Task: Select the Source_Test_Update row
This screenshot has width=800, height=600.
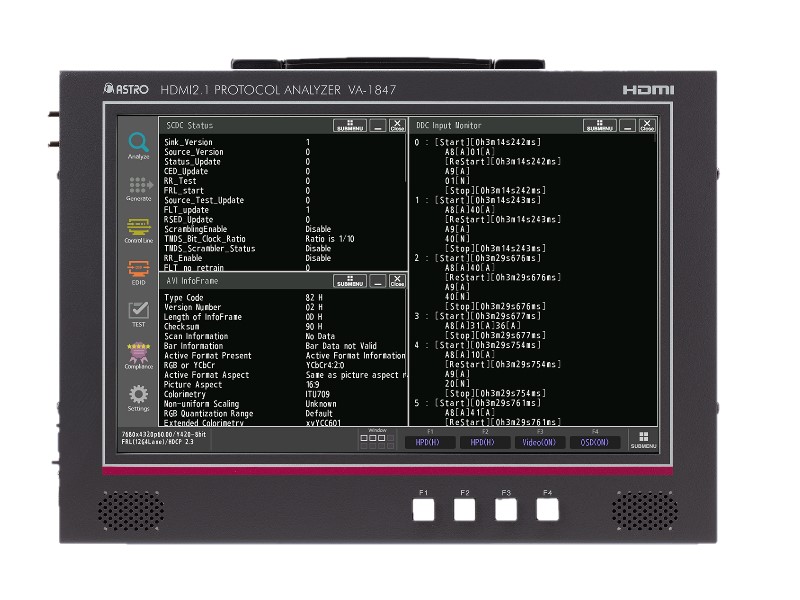Action: tap(284, 201)
